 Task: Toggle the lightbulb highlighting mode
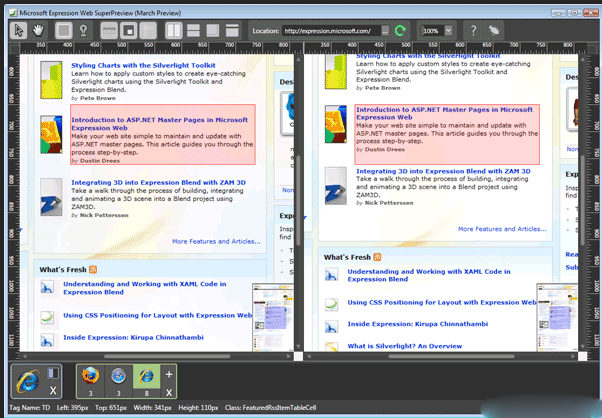point(85,31)
